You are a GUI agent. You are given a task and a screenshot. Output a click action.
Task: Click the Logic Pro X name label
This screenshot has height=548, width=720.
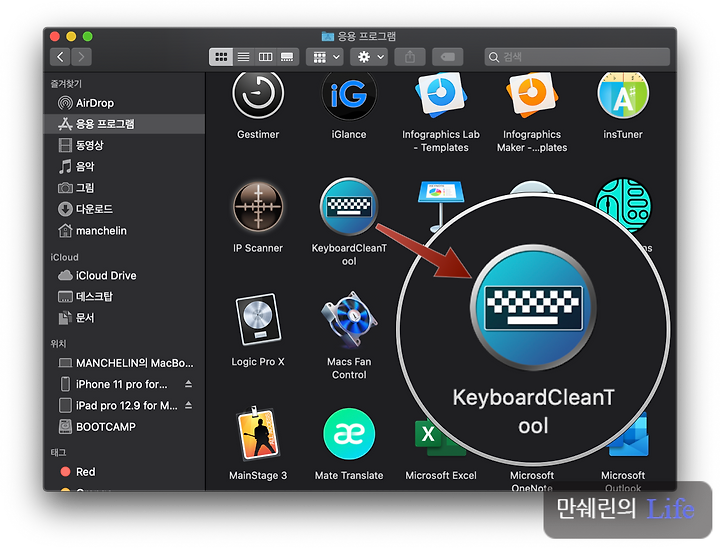258,362
